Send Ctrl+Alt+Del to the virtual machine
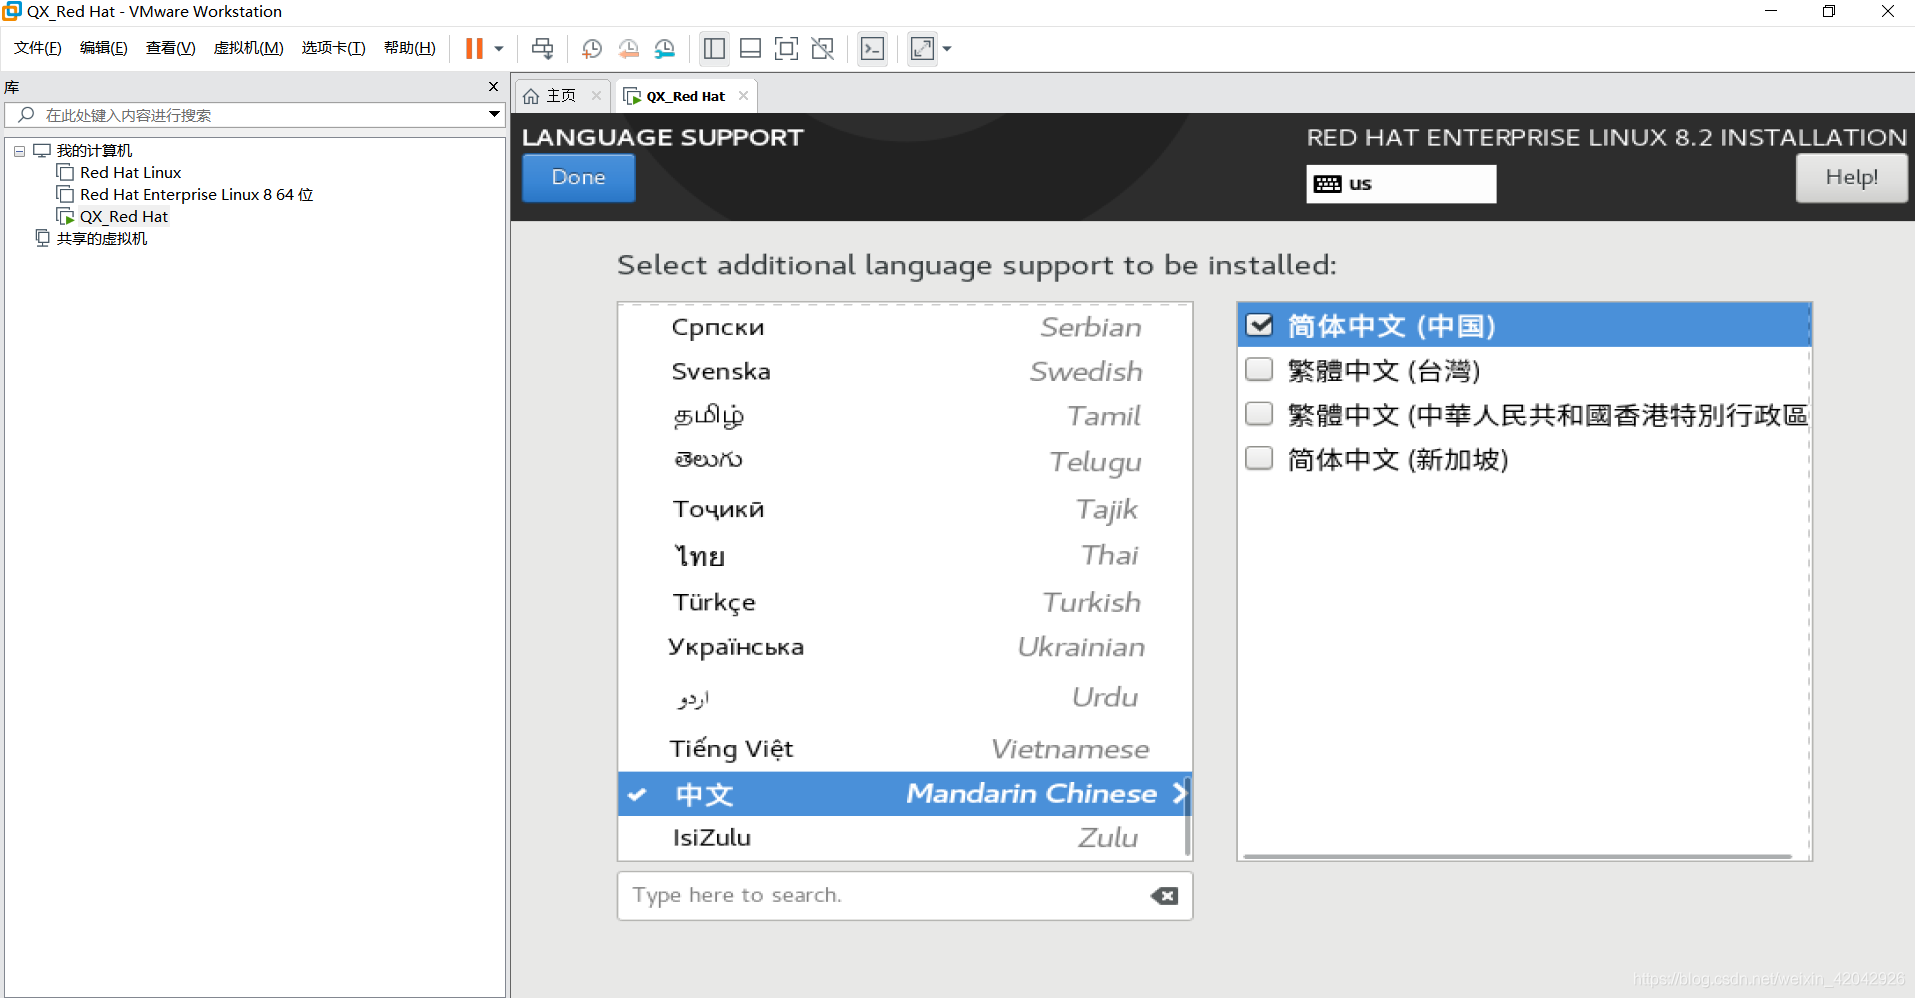This screenshot has width=1915, height=998. coord(542,48)
